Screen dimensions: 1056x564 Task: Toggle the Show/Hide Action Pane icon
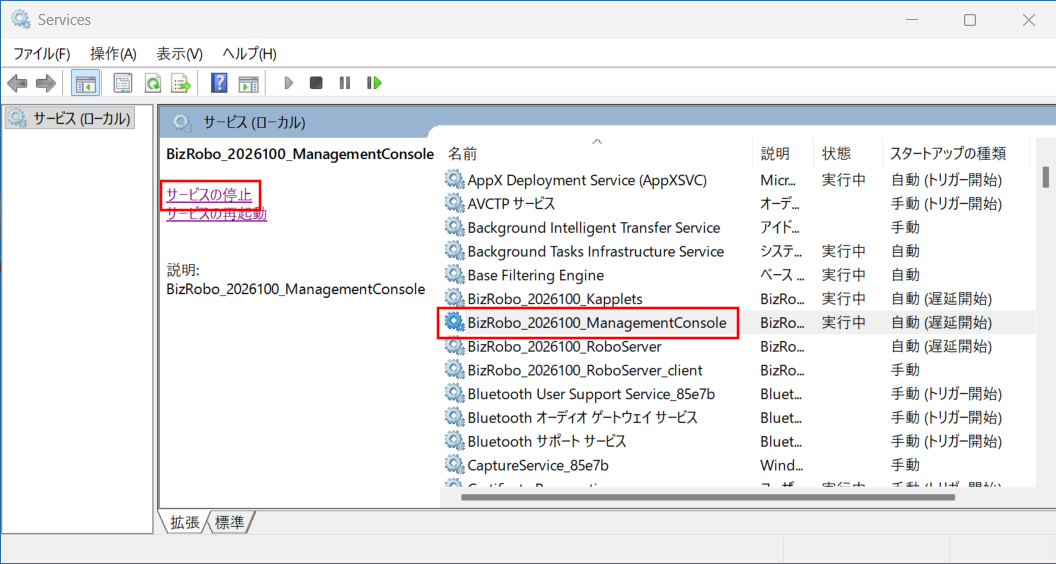click(x=249, y=84)
